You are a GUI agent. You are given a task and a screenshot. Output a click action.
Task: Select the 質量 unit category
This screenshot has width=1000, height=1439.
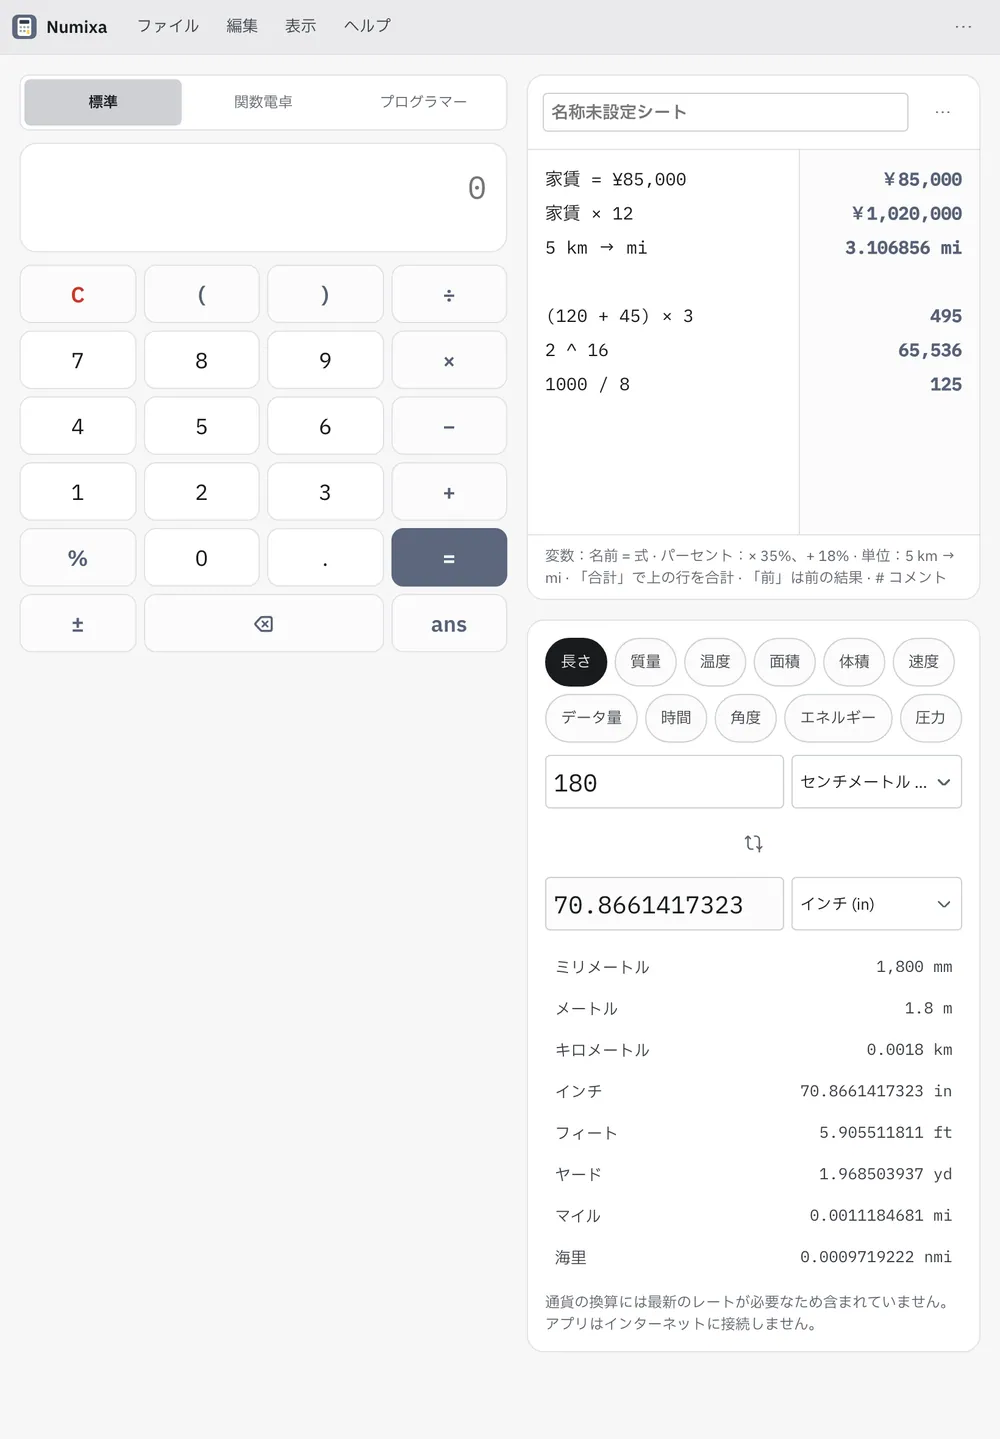tap(646, 662)
